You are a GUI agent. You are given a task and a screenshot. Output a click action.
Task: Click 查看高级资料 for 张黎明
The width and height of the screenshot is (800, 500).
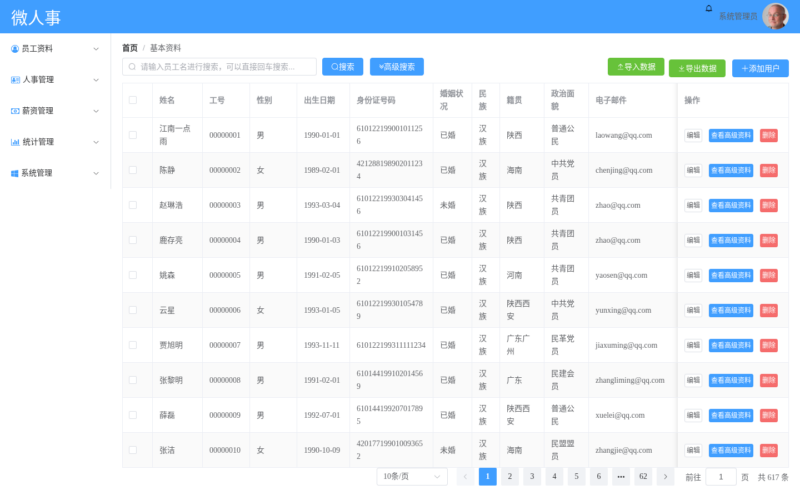731,381
